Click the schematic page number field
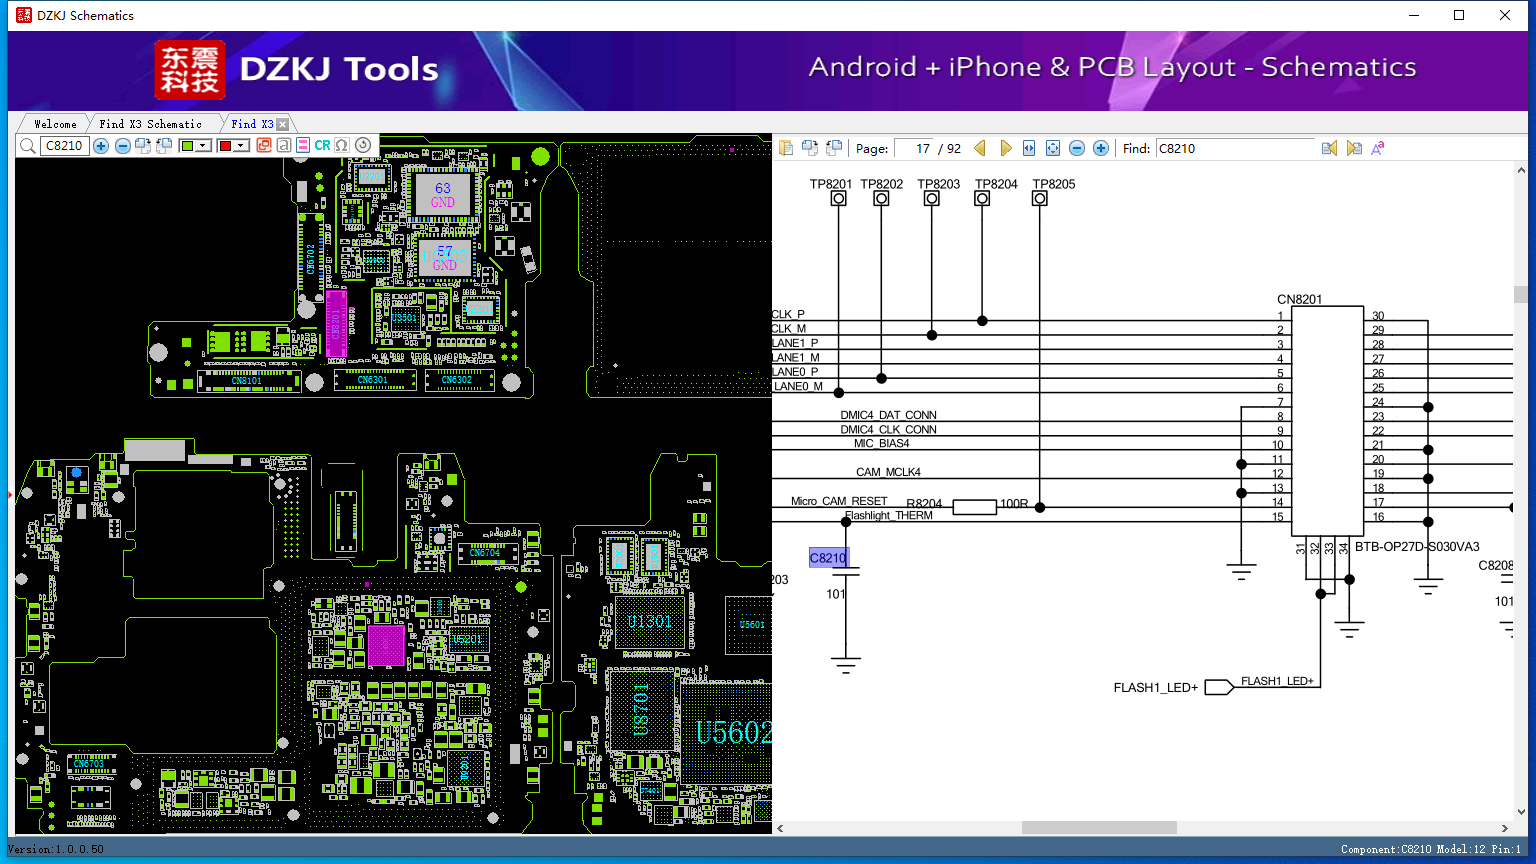 (914, 148)
